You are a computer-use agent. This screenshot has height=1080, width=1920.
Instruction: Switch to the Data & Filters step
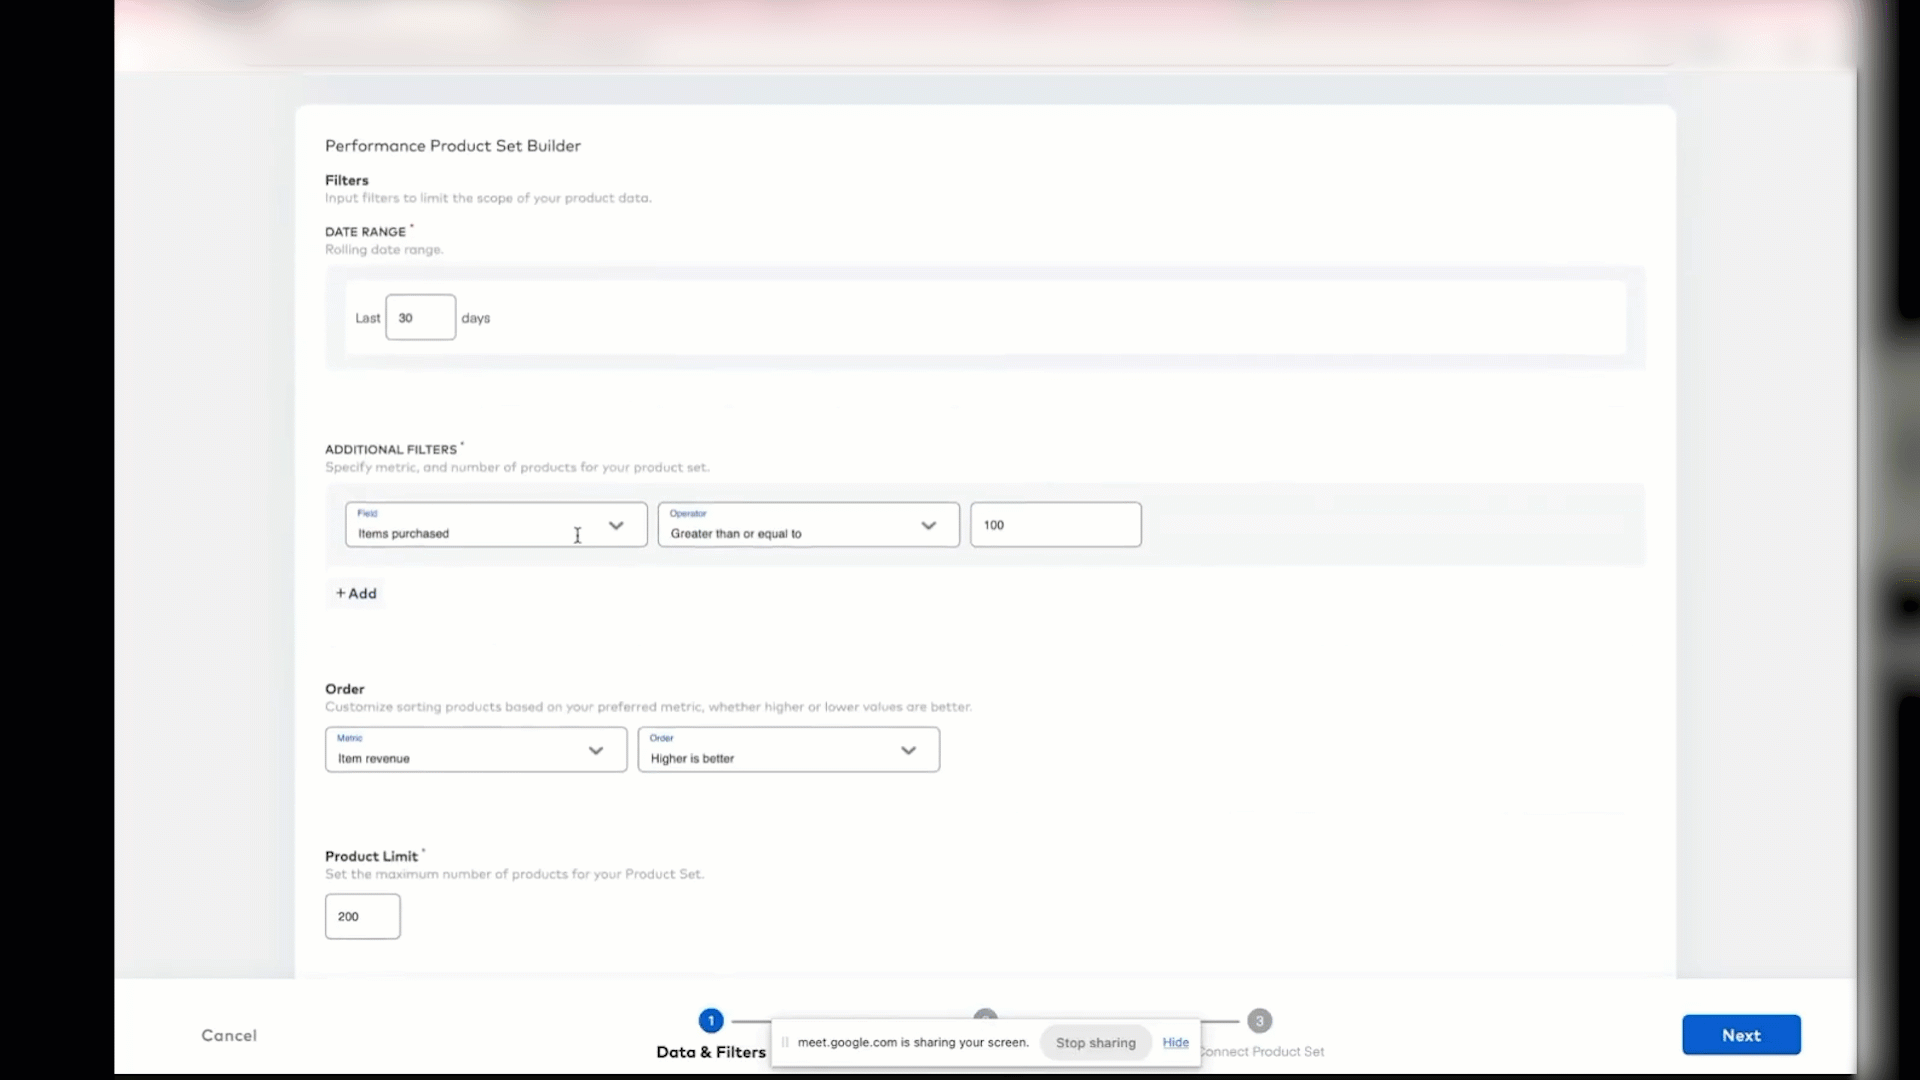(x=711, y=1052)
